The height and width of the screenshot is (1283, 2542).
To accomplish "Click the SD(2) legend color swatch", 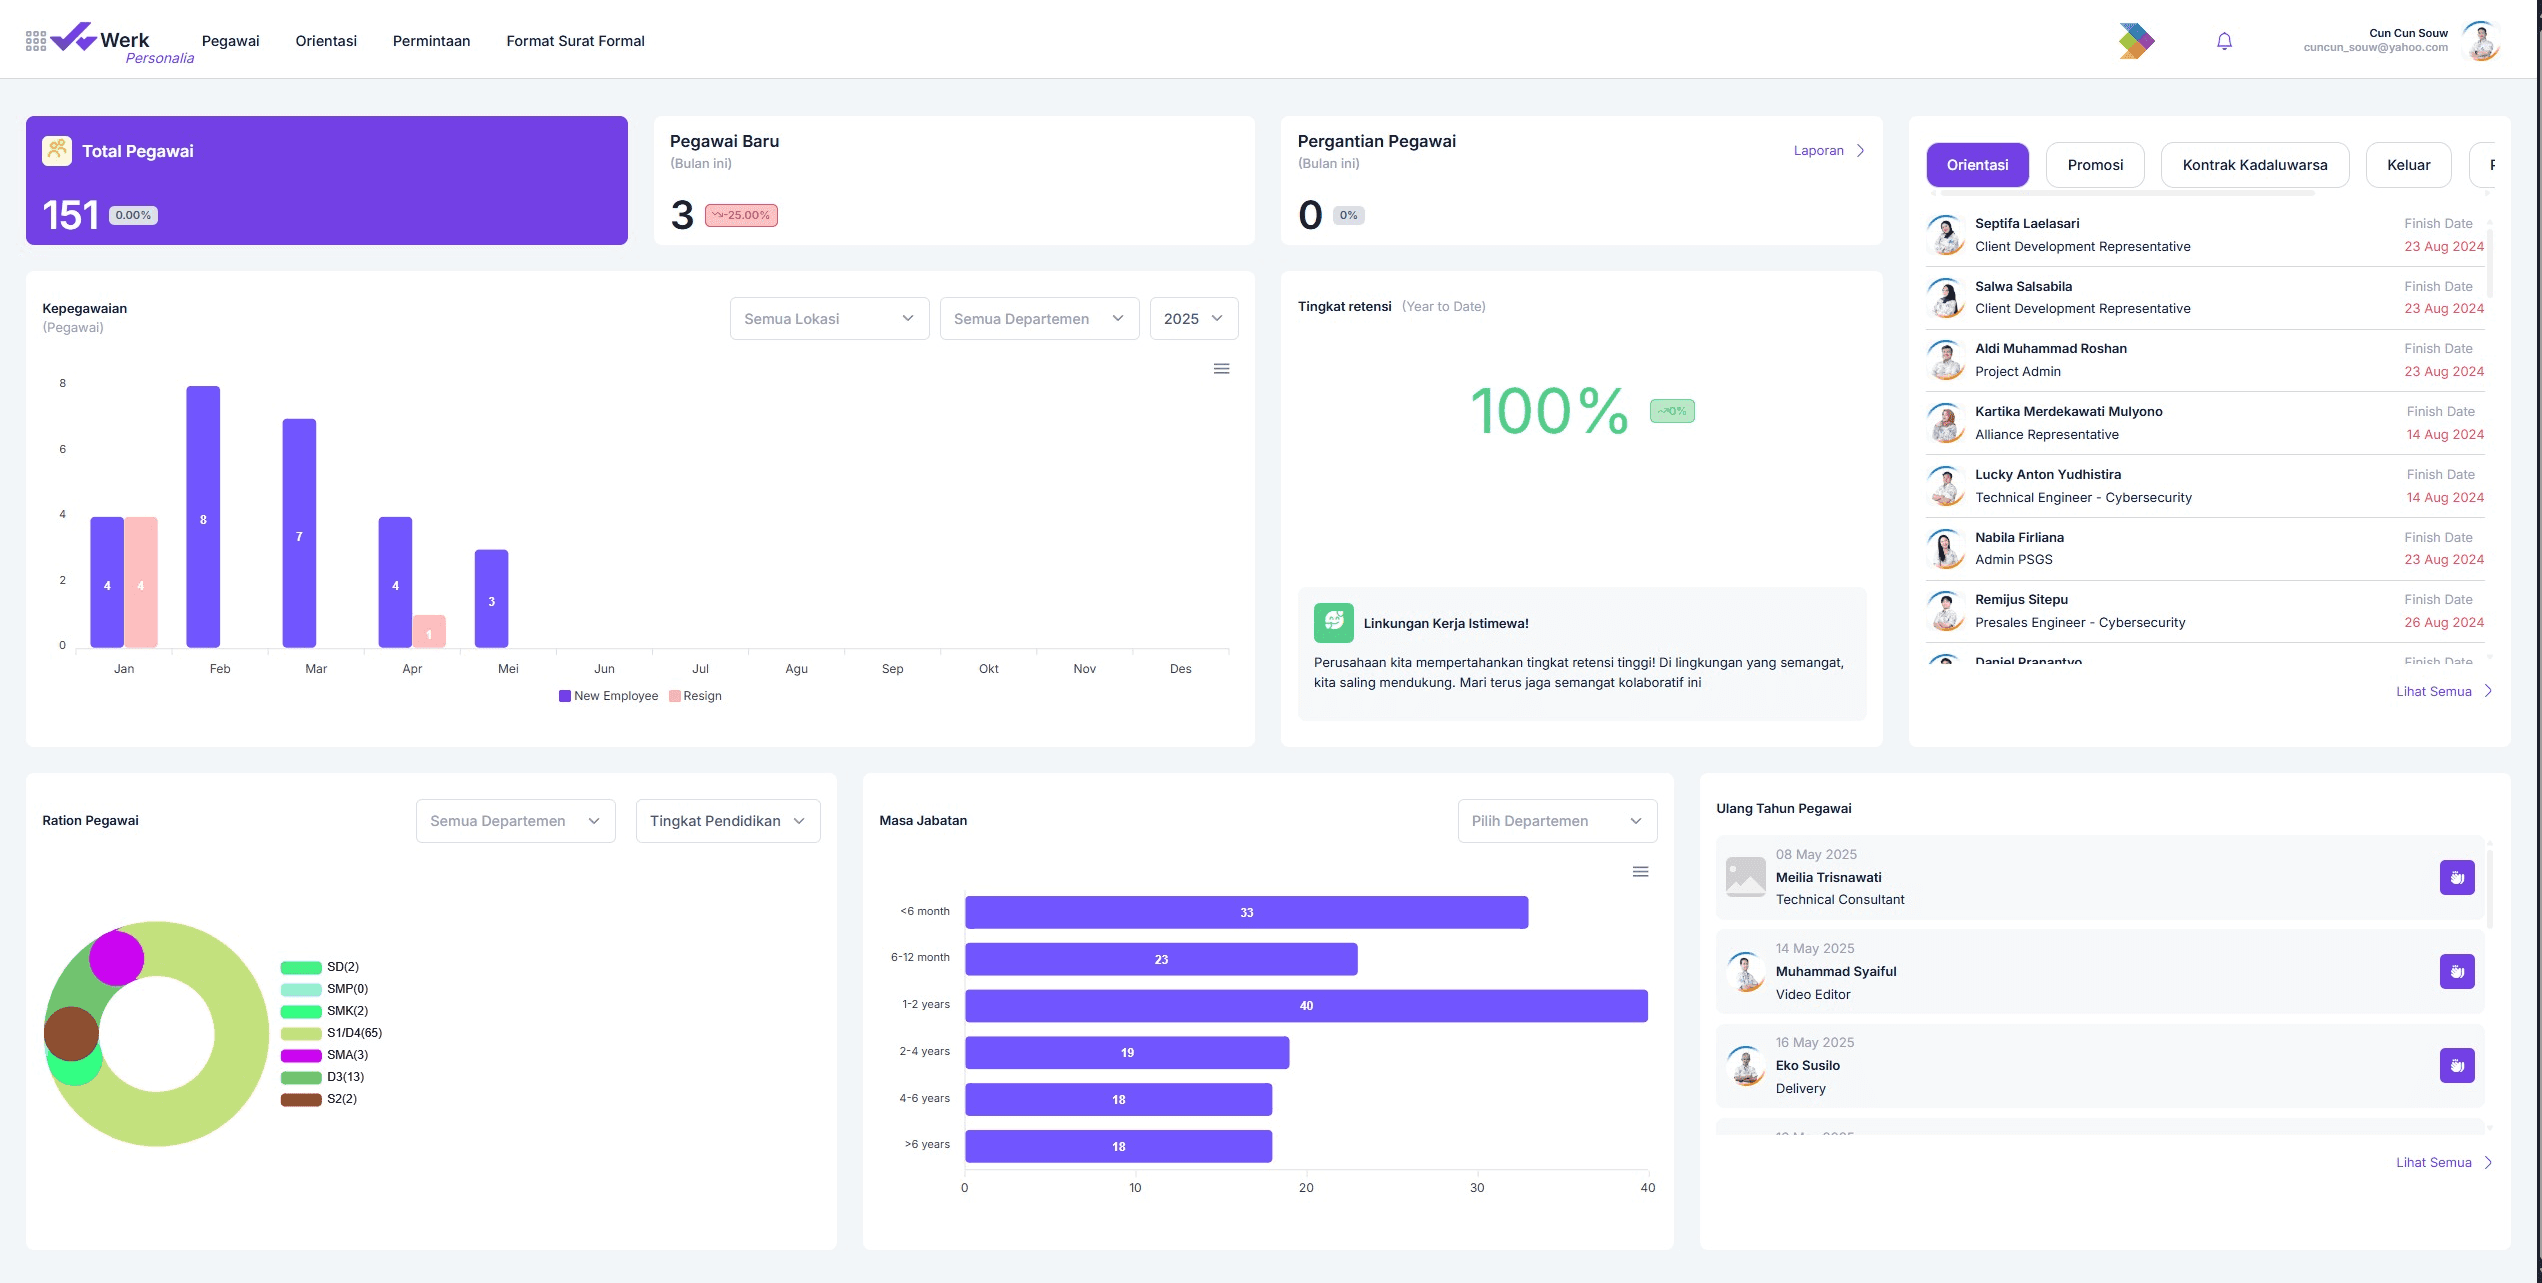I will pos(300,967).
